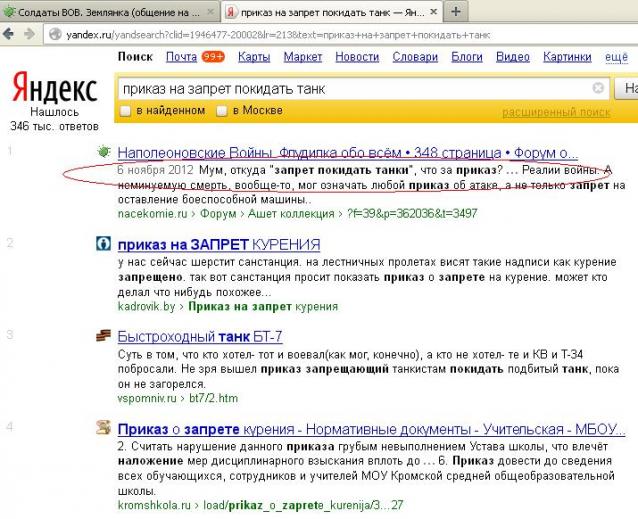This screenshot has width=638, height=519.
Task: Click the load/prikaz_o_zaprete_kurenija URL path
Action: pyautogui.click(x=303, y=505)
